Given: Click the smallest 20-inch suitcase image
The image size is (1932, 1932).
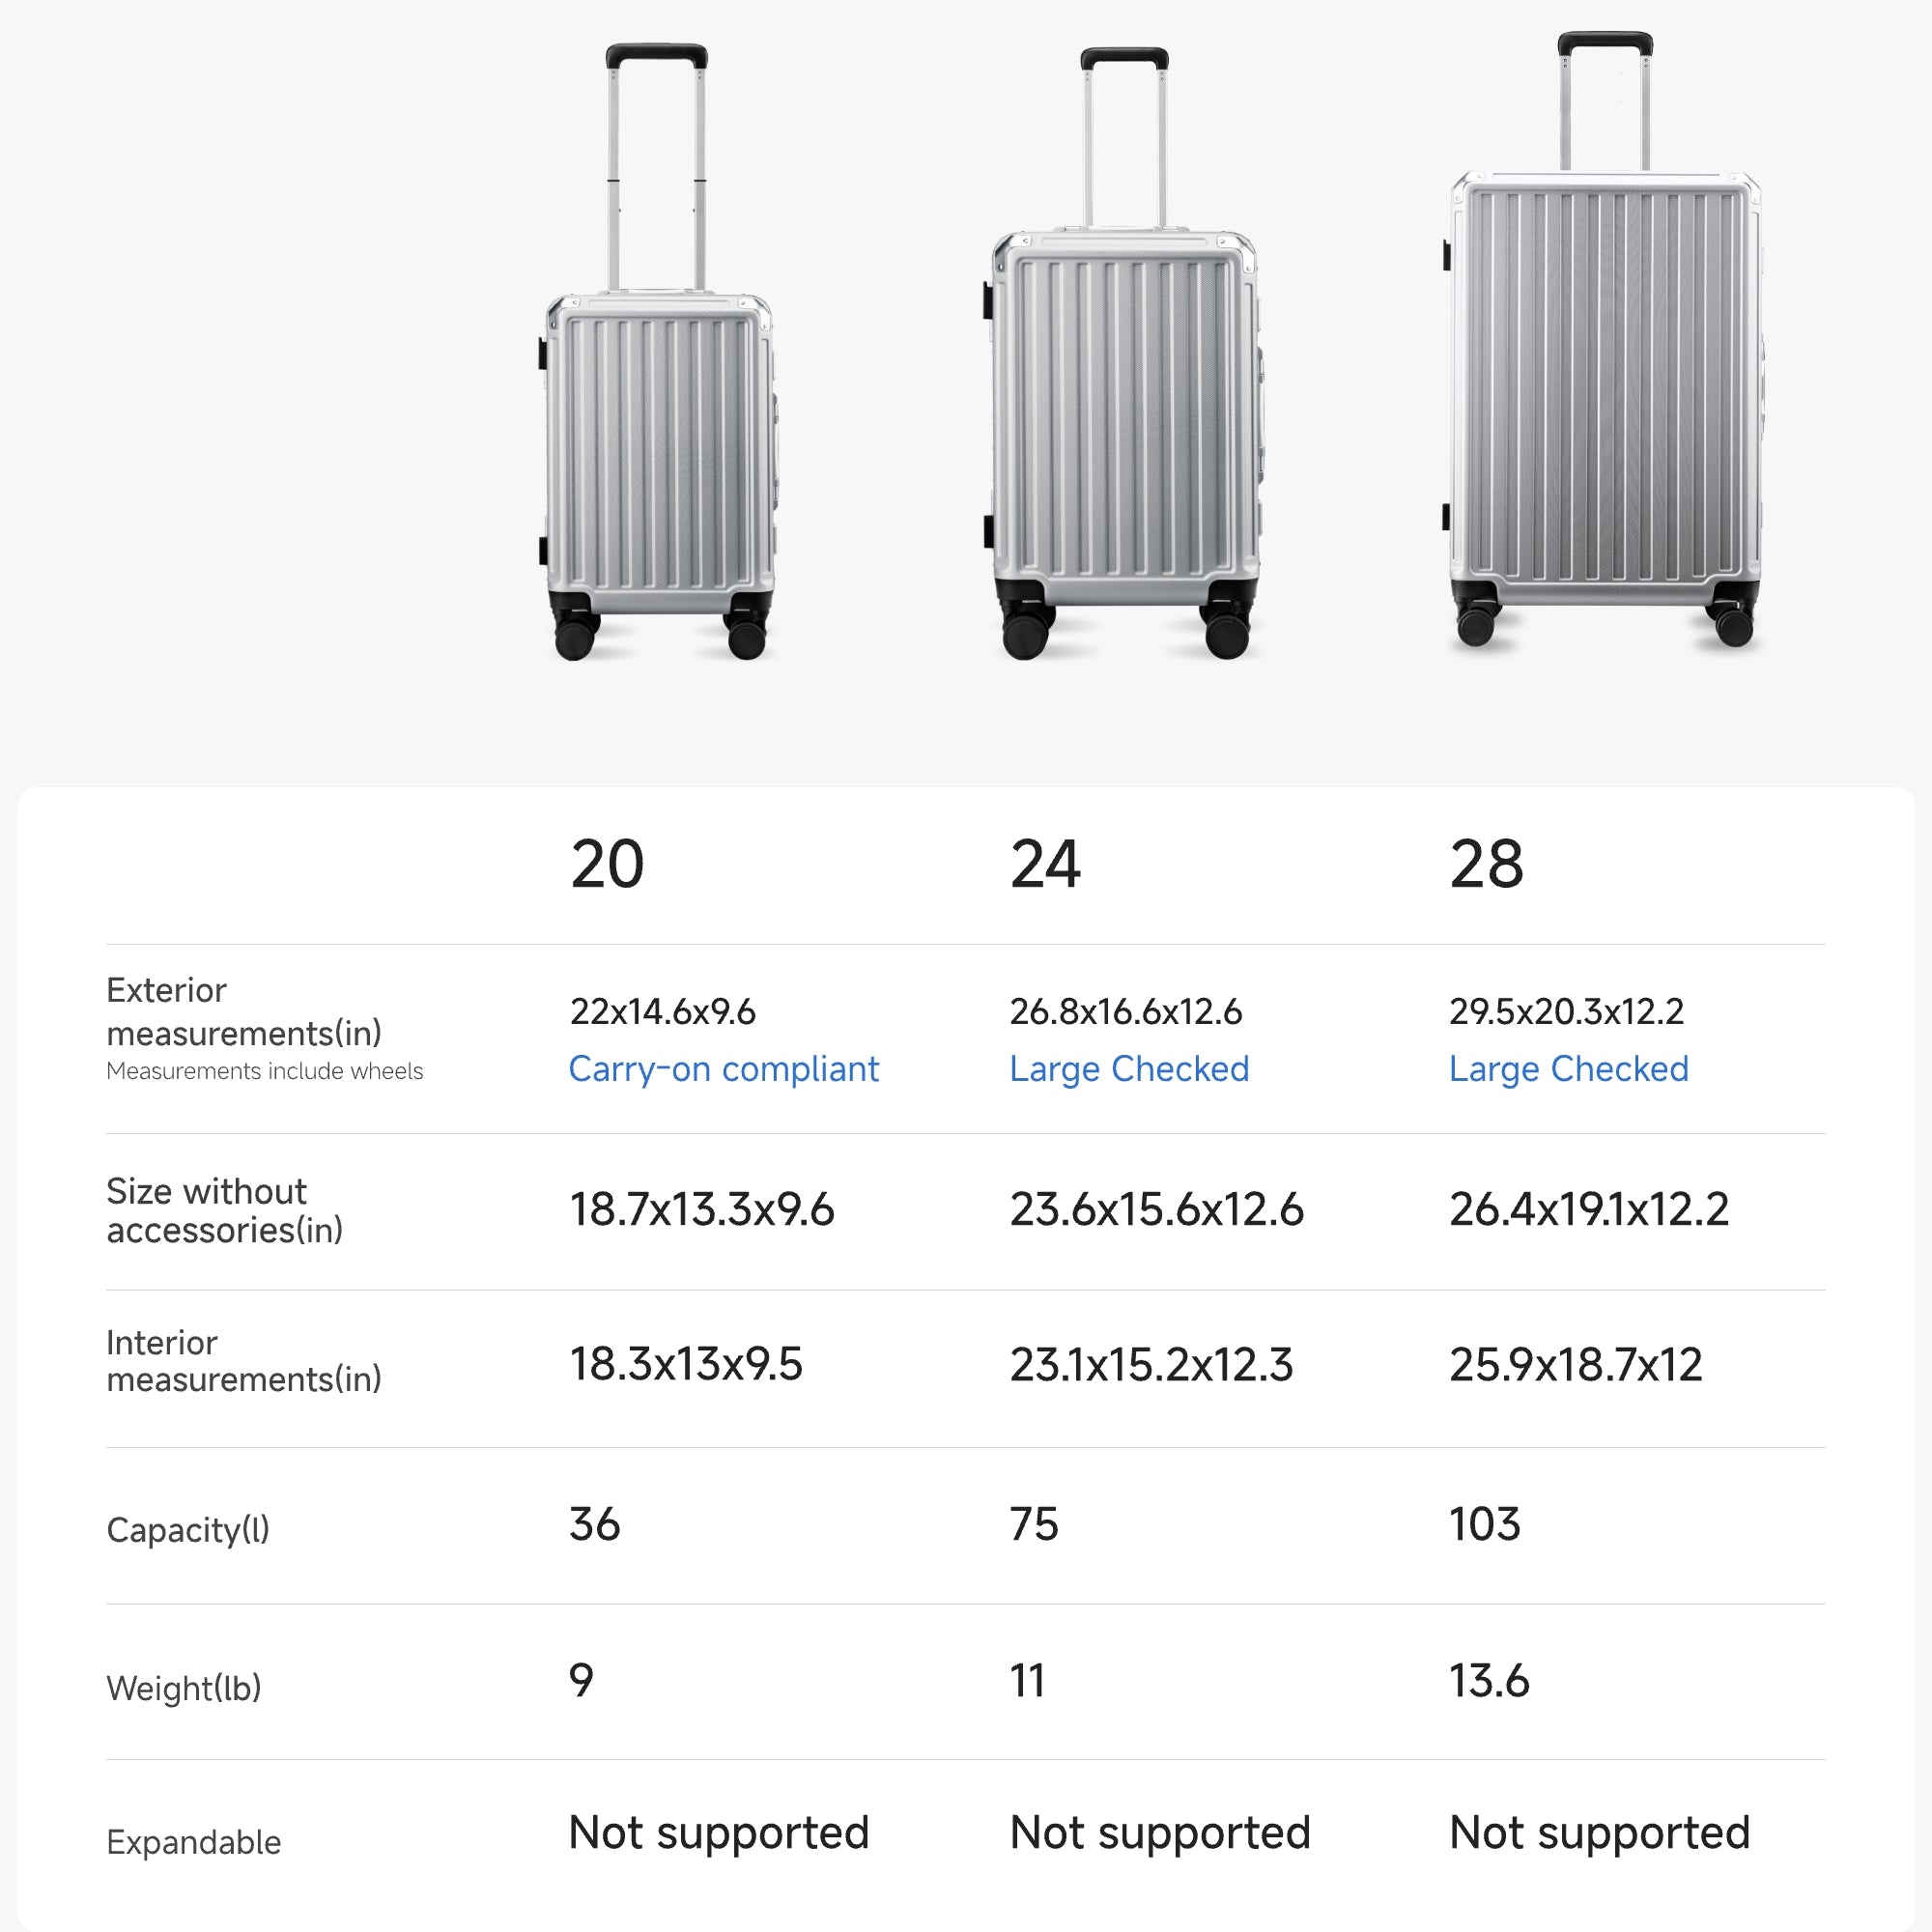Looking at the screenshot, I should [x=658, y=400].
